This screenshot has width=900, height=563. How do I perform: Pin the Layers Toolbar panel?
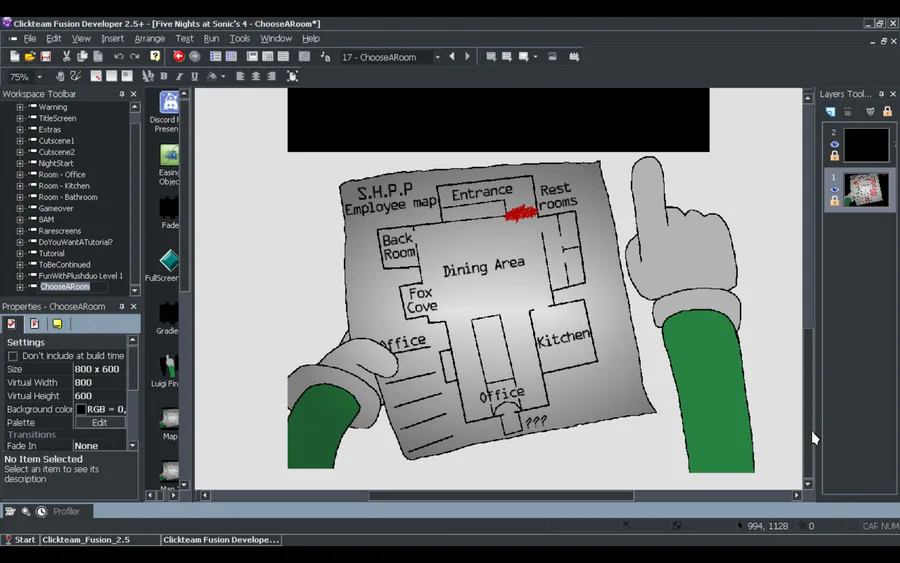click(x=882, y=94)
